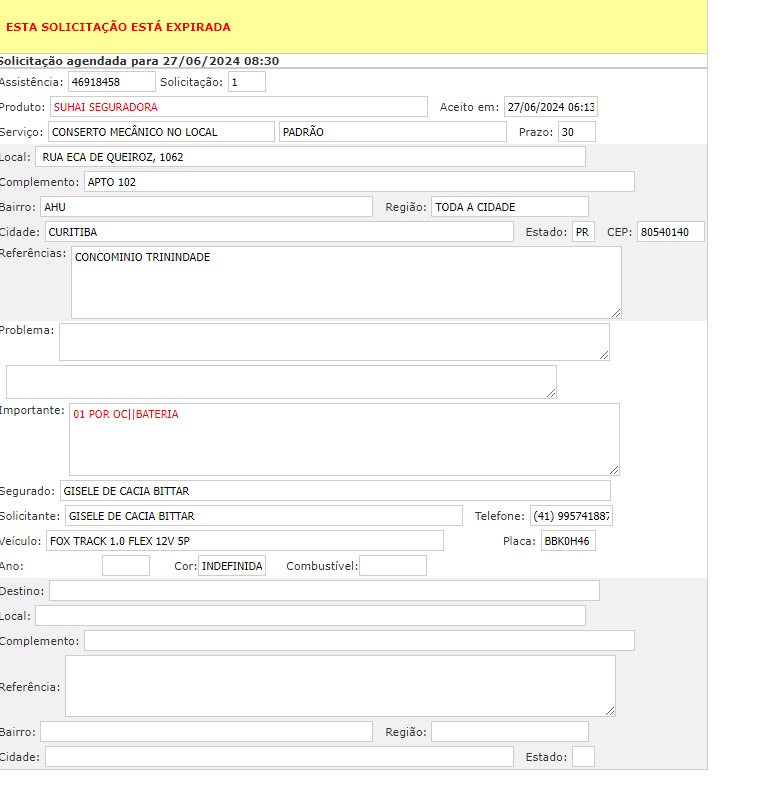The height and width of the screenshot is (801, 774).
Task: Click the resize handle of Problema text area
Action: pyautogui.click(x=604, y=355)
